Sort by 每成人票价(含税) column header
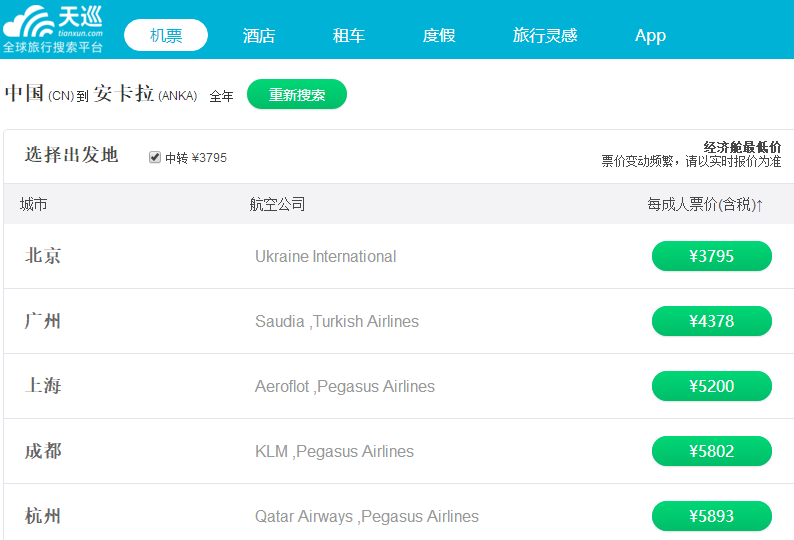This screenshot has width=794, height=540. (705, 204)
